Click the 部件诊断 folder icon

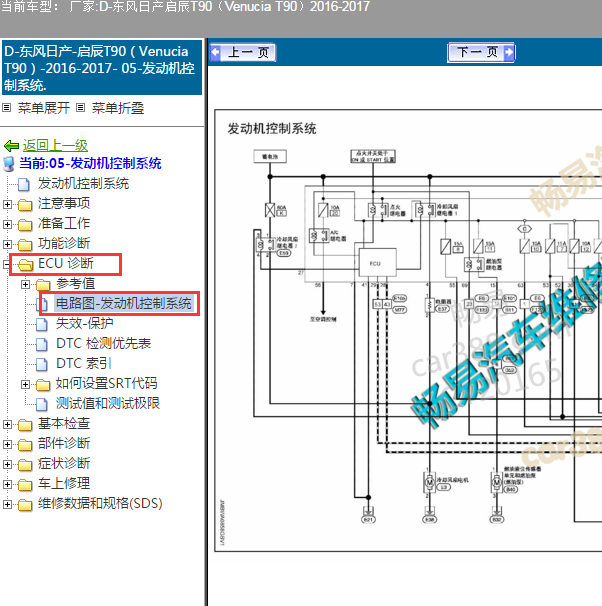click(x=25, y=445)
